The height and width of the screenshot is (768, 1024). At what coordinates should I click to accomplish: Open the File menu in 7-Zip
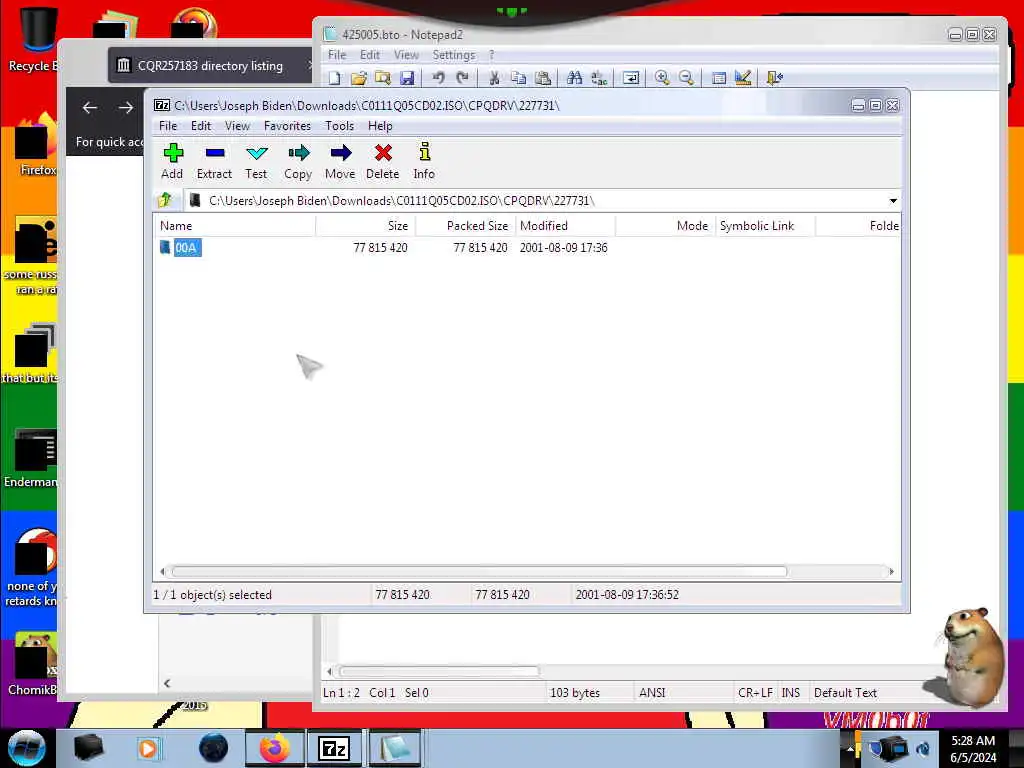tap(168, 126)
